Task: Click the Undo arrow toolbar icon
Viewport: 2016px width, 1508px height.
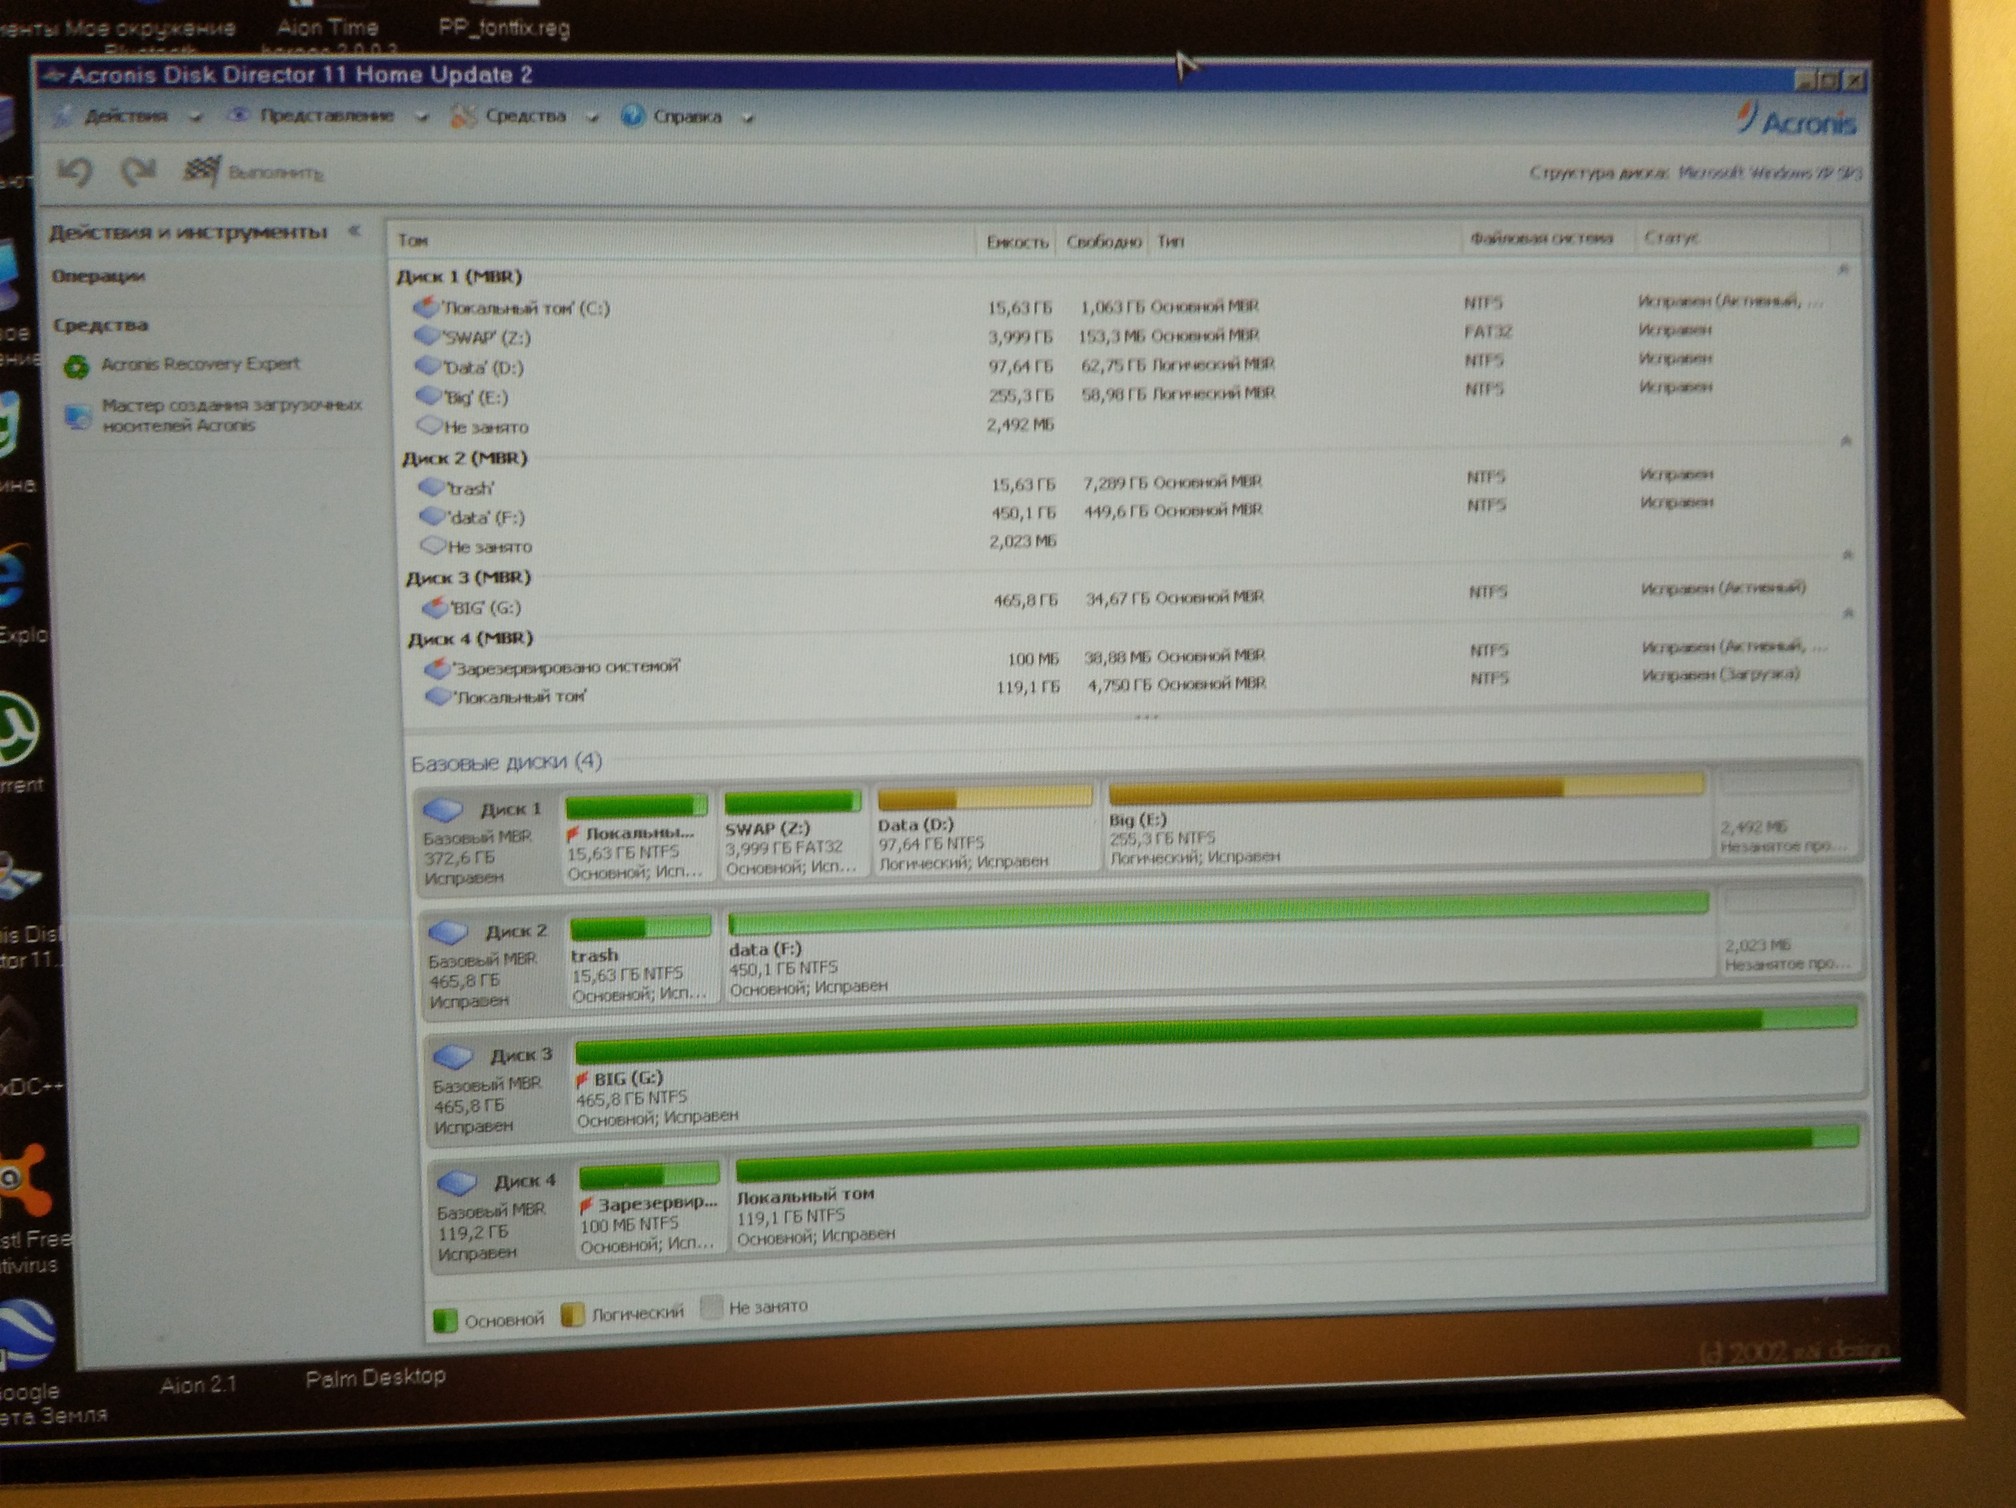Action: click(x=75, y=172)
